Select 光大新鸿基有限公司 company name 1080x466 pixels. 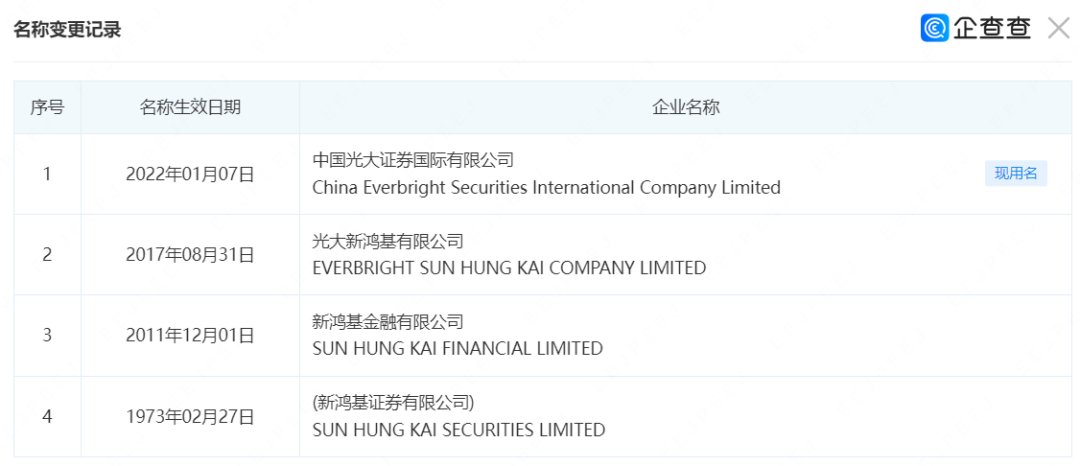[388, 241]
